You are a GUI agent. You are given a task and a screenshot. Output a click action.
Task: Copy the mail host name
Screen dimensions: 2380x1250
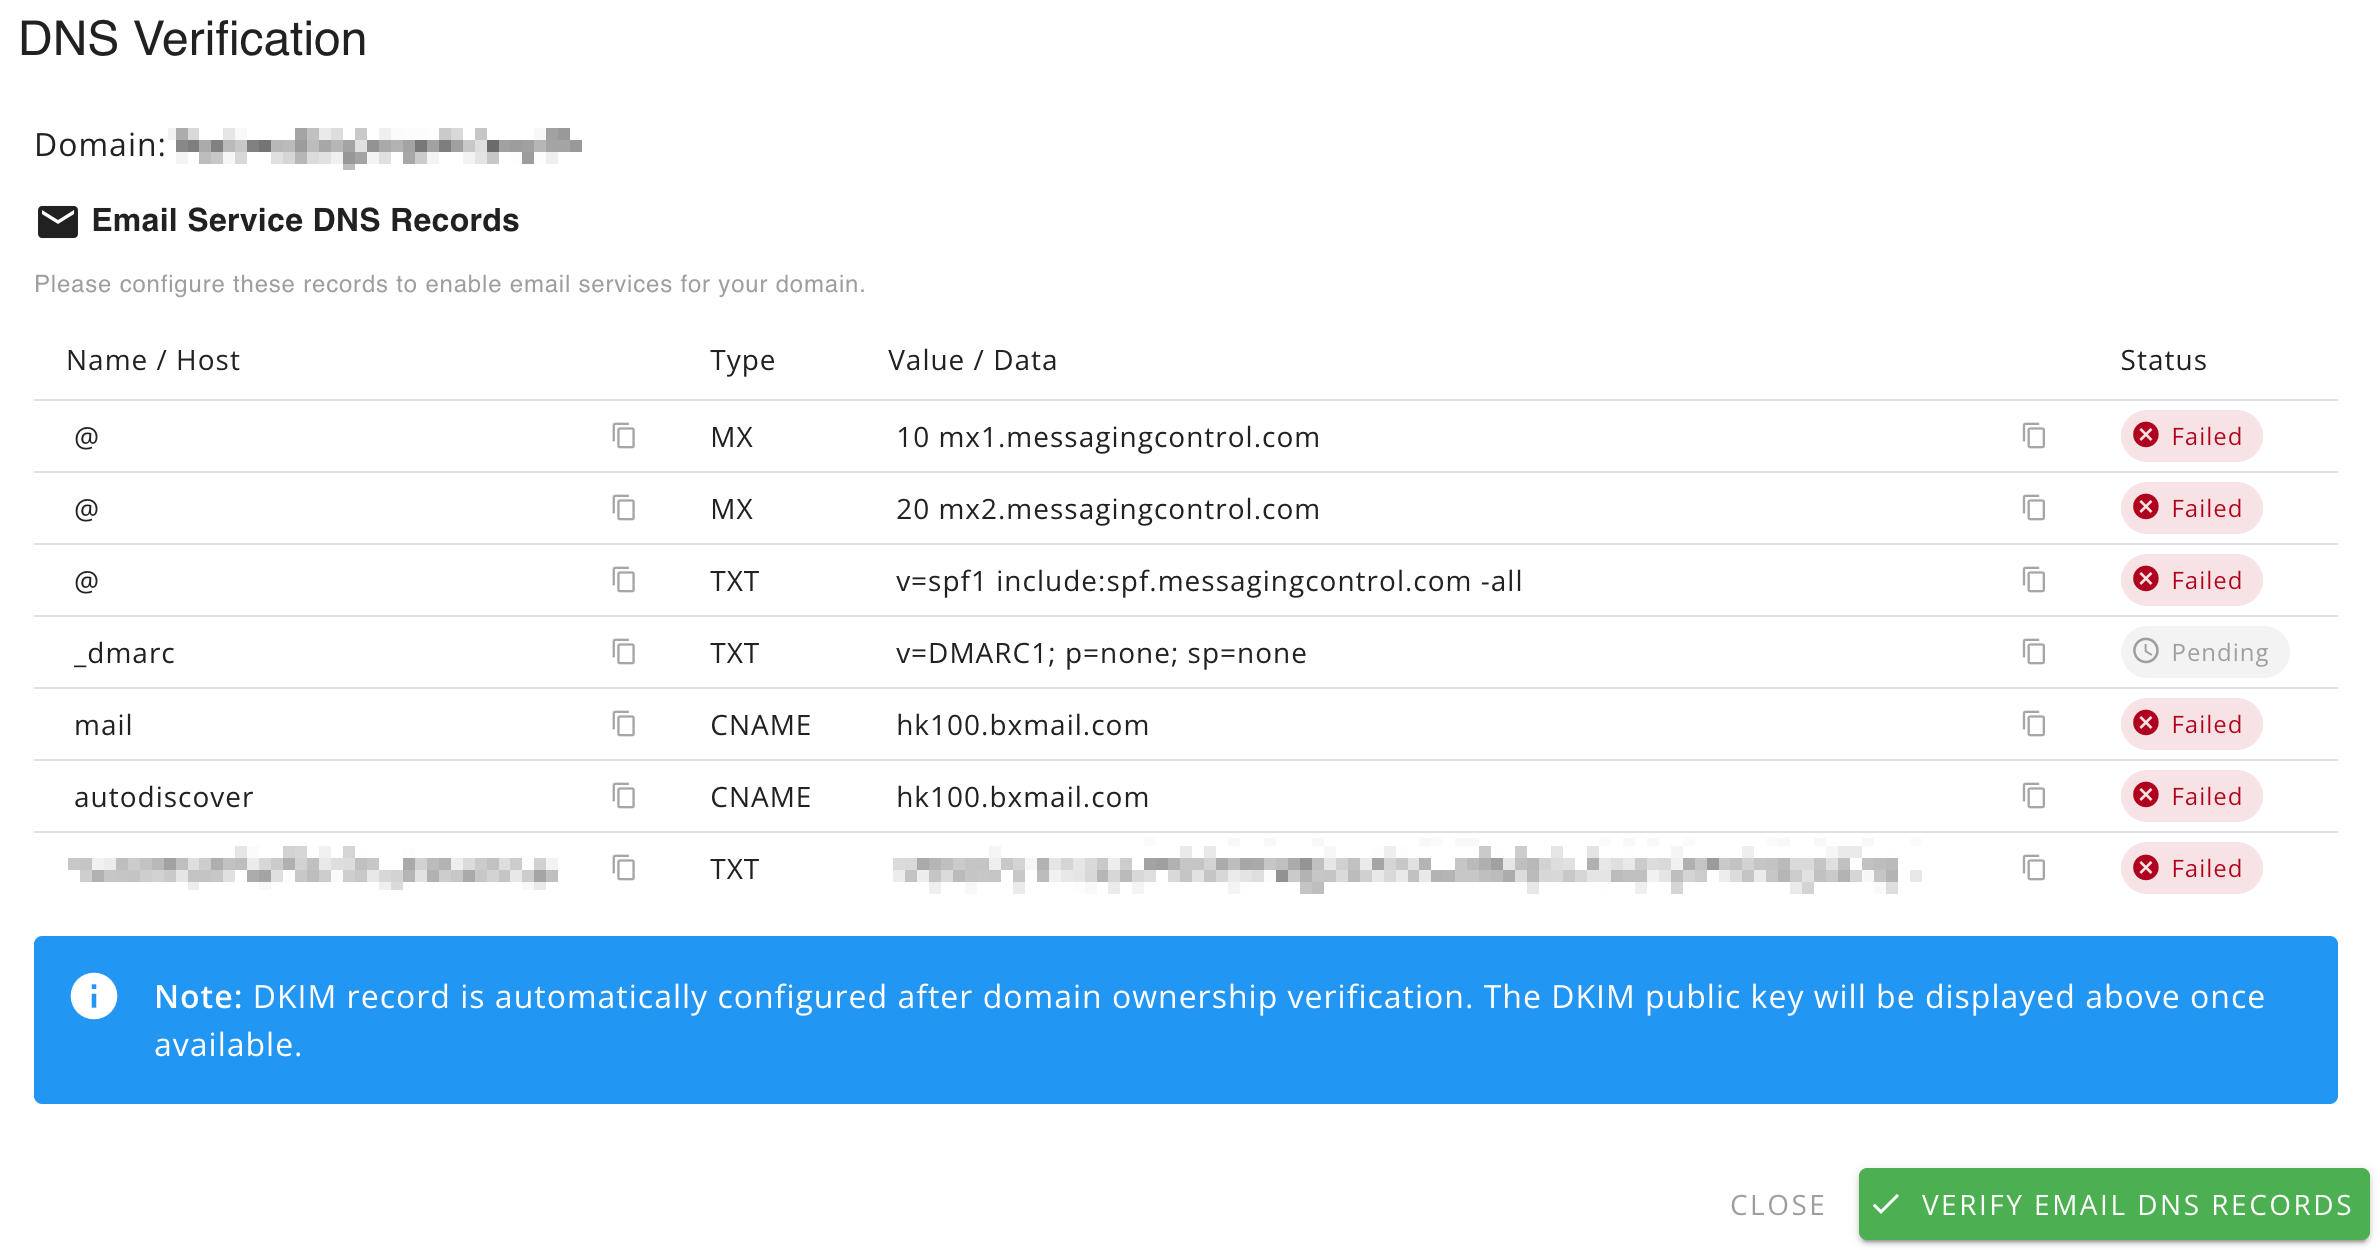(x=624, y=724)
